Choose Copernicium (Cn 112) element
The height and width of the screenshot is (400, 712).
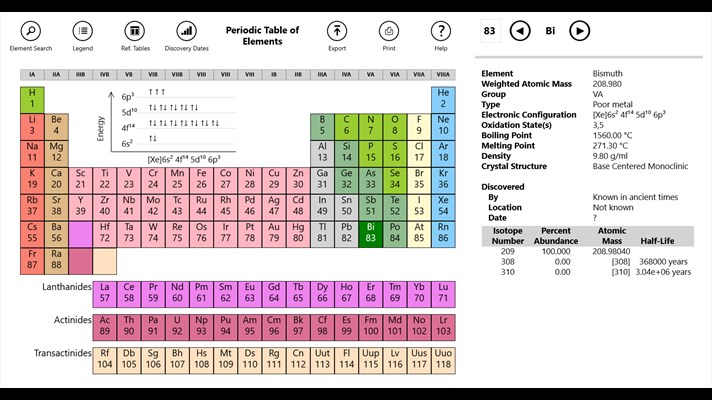(x=298, y=360)
